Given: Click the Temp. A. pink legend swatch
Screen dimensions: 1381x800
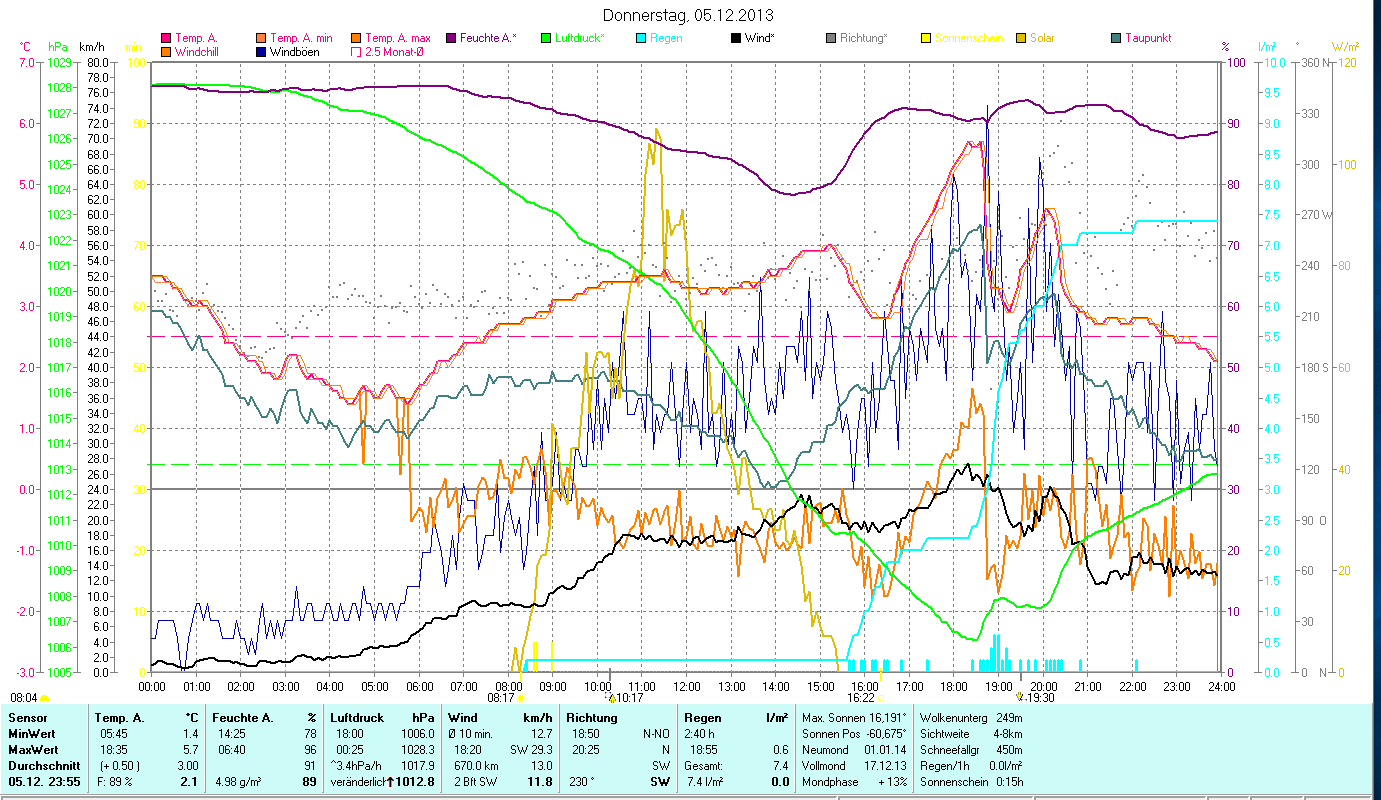Looking at the screenshot, I should pyautogui.click(x=166, y=38).
